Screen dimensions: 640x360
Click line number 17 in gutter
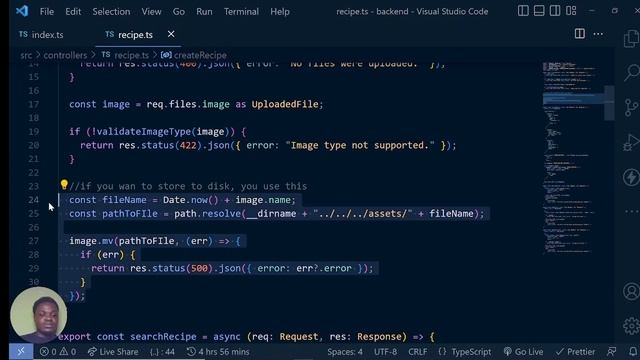pyautogui.click(x=33, y=104)
